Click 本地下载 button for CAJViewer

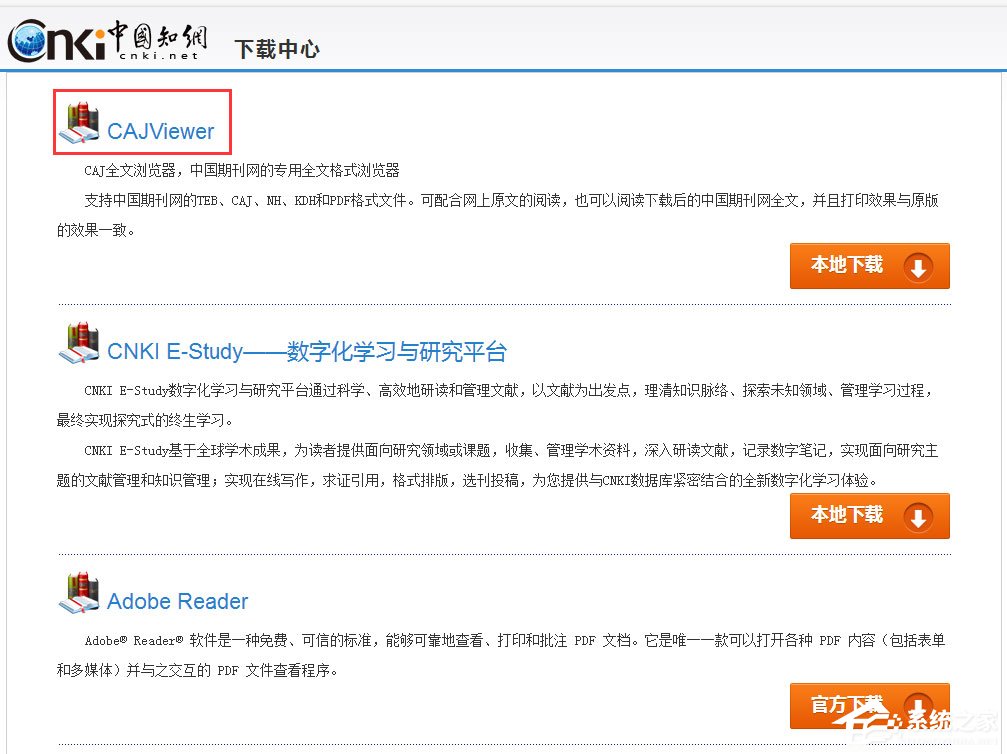(870, 266)
